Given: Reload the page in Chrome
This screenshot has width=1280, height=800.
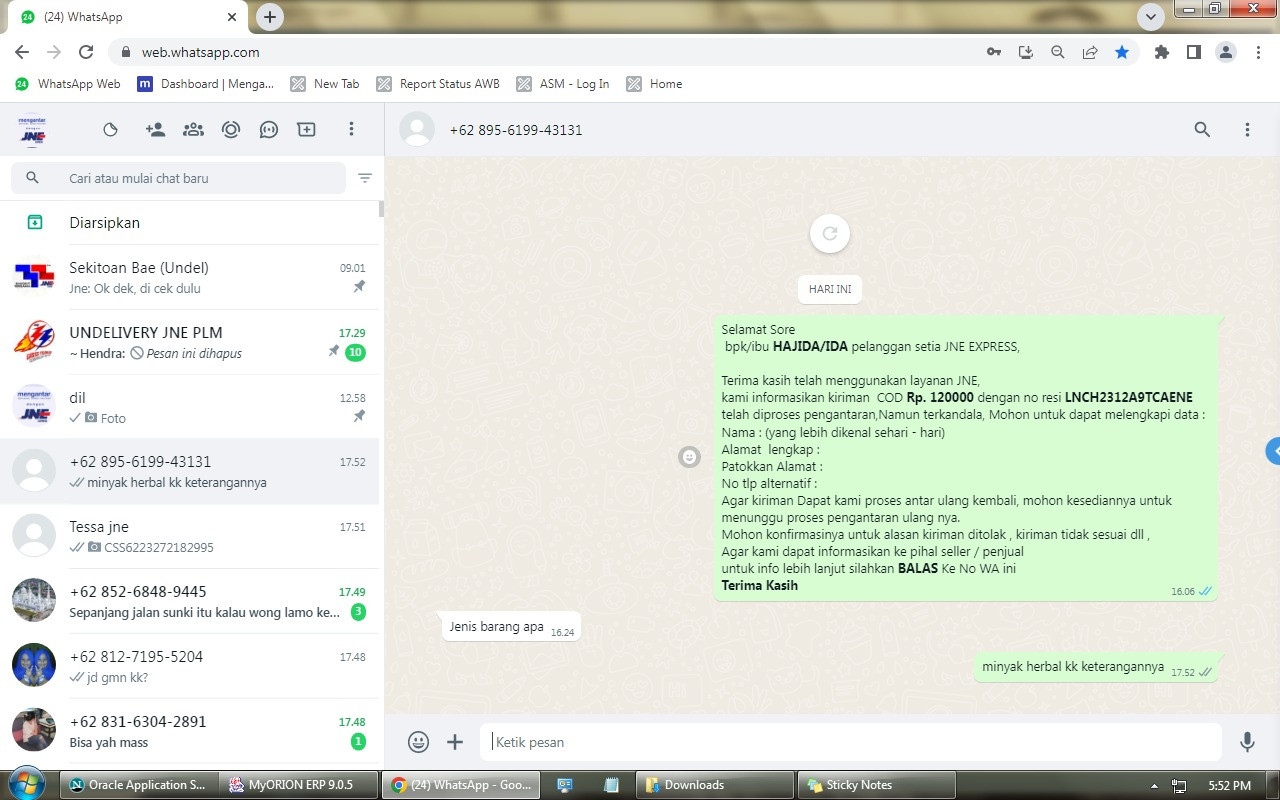Looking at the screenshot, I should pos(86,52).
